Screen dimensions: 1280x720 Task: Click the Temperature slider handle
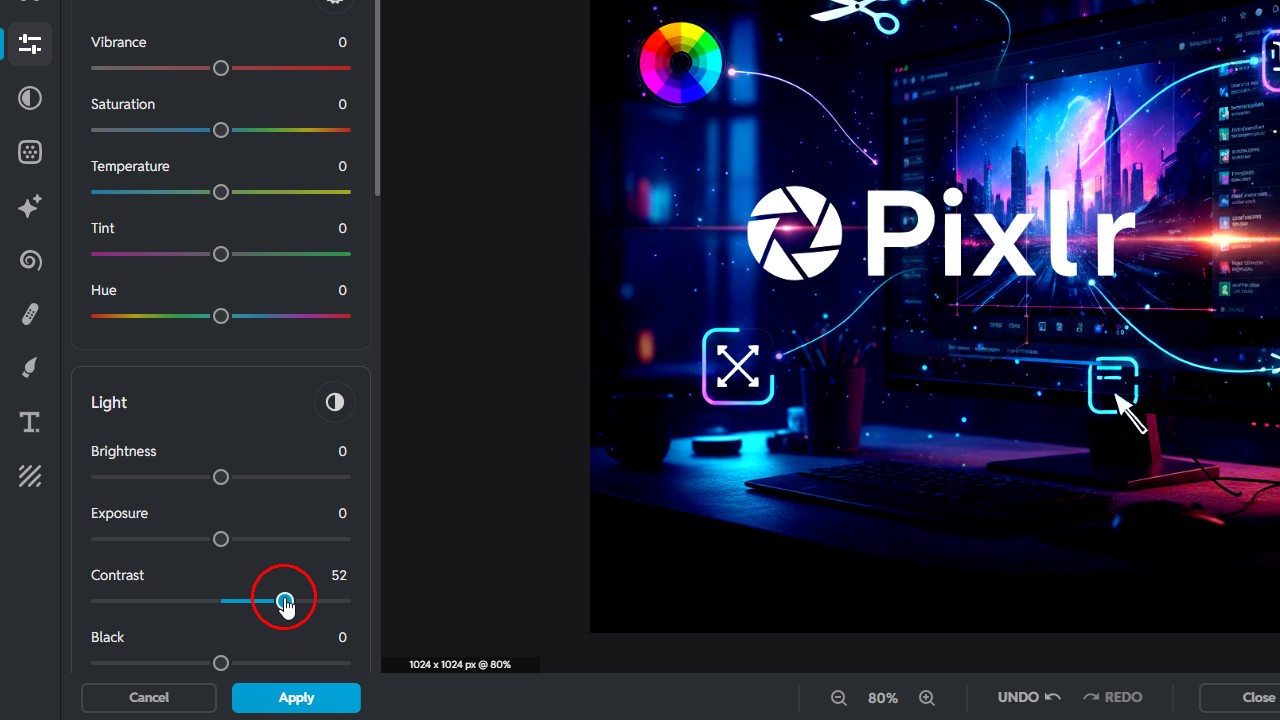(221, 192)
